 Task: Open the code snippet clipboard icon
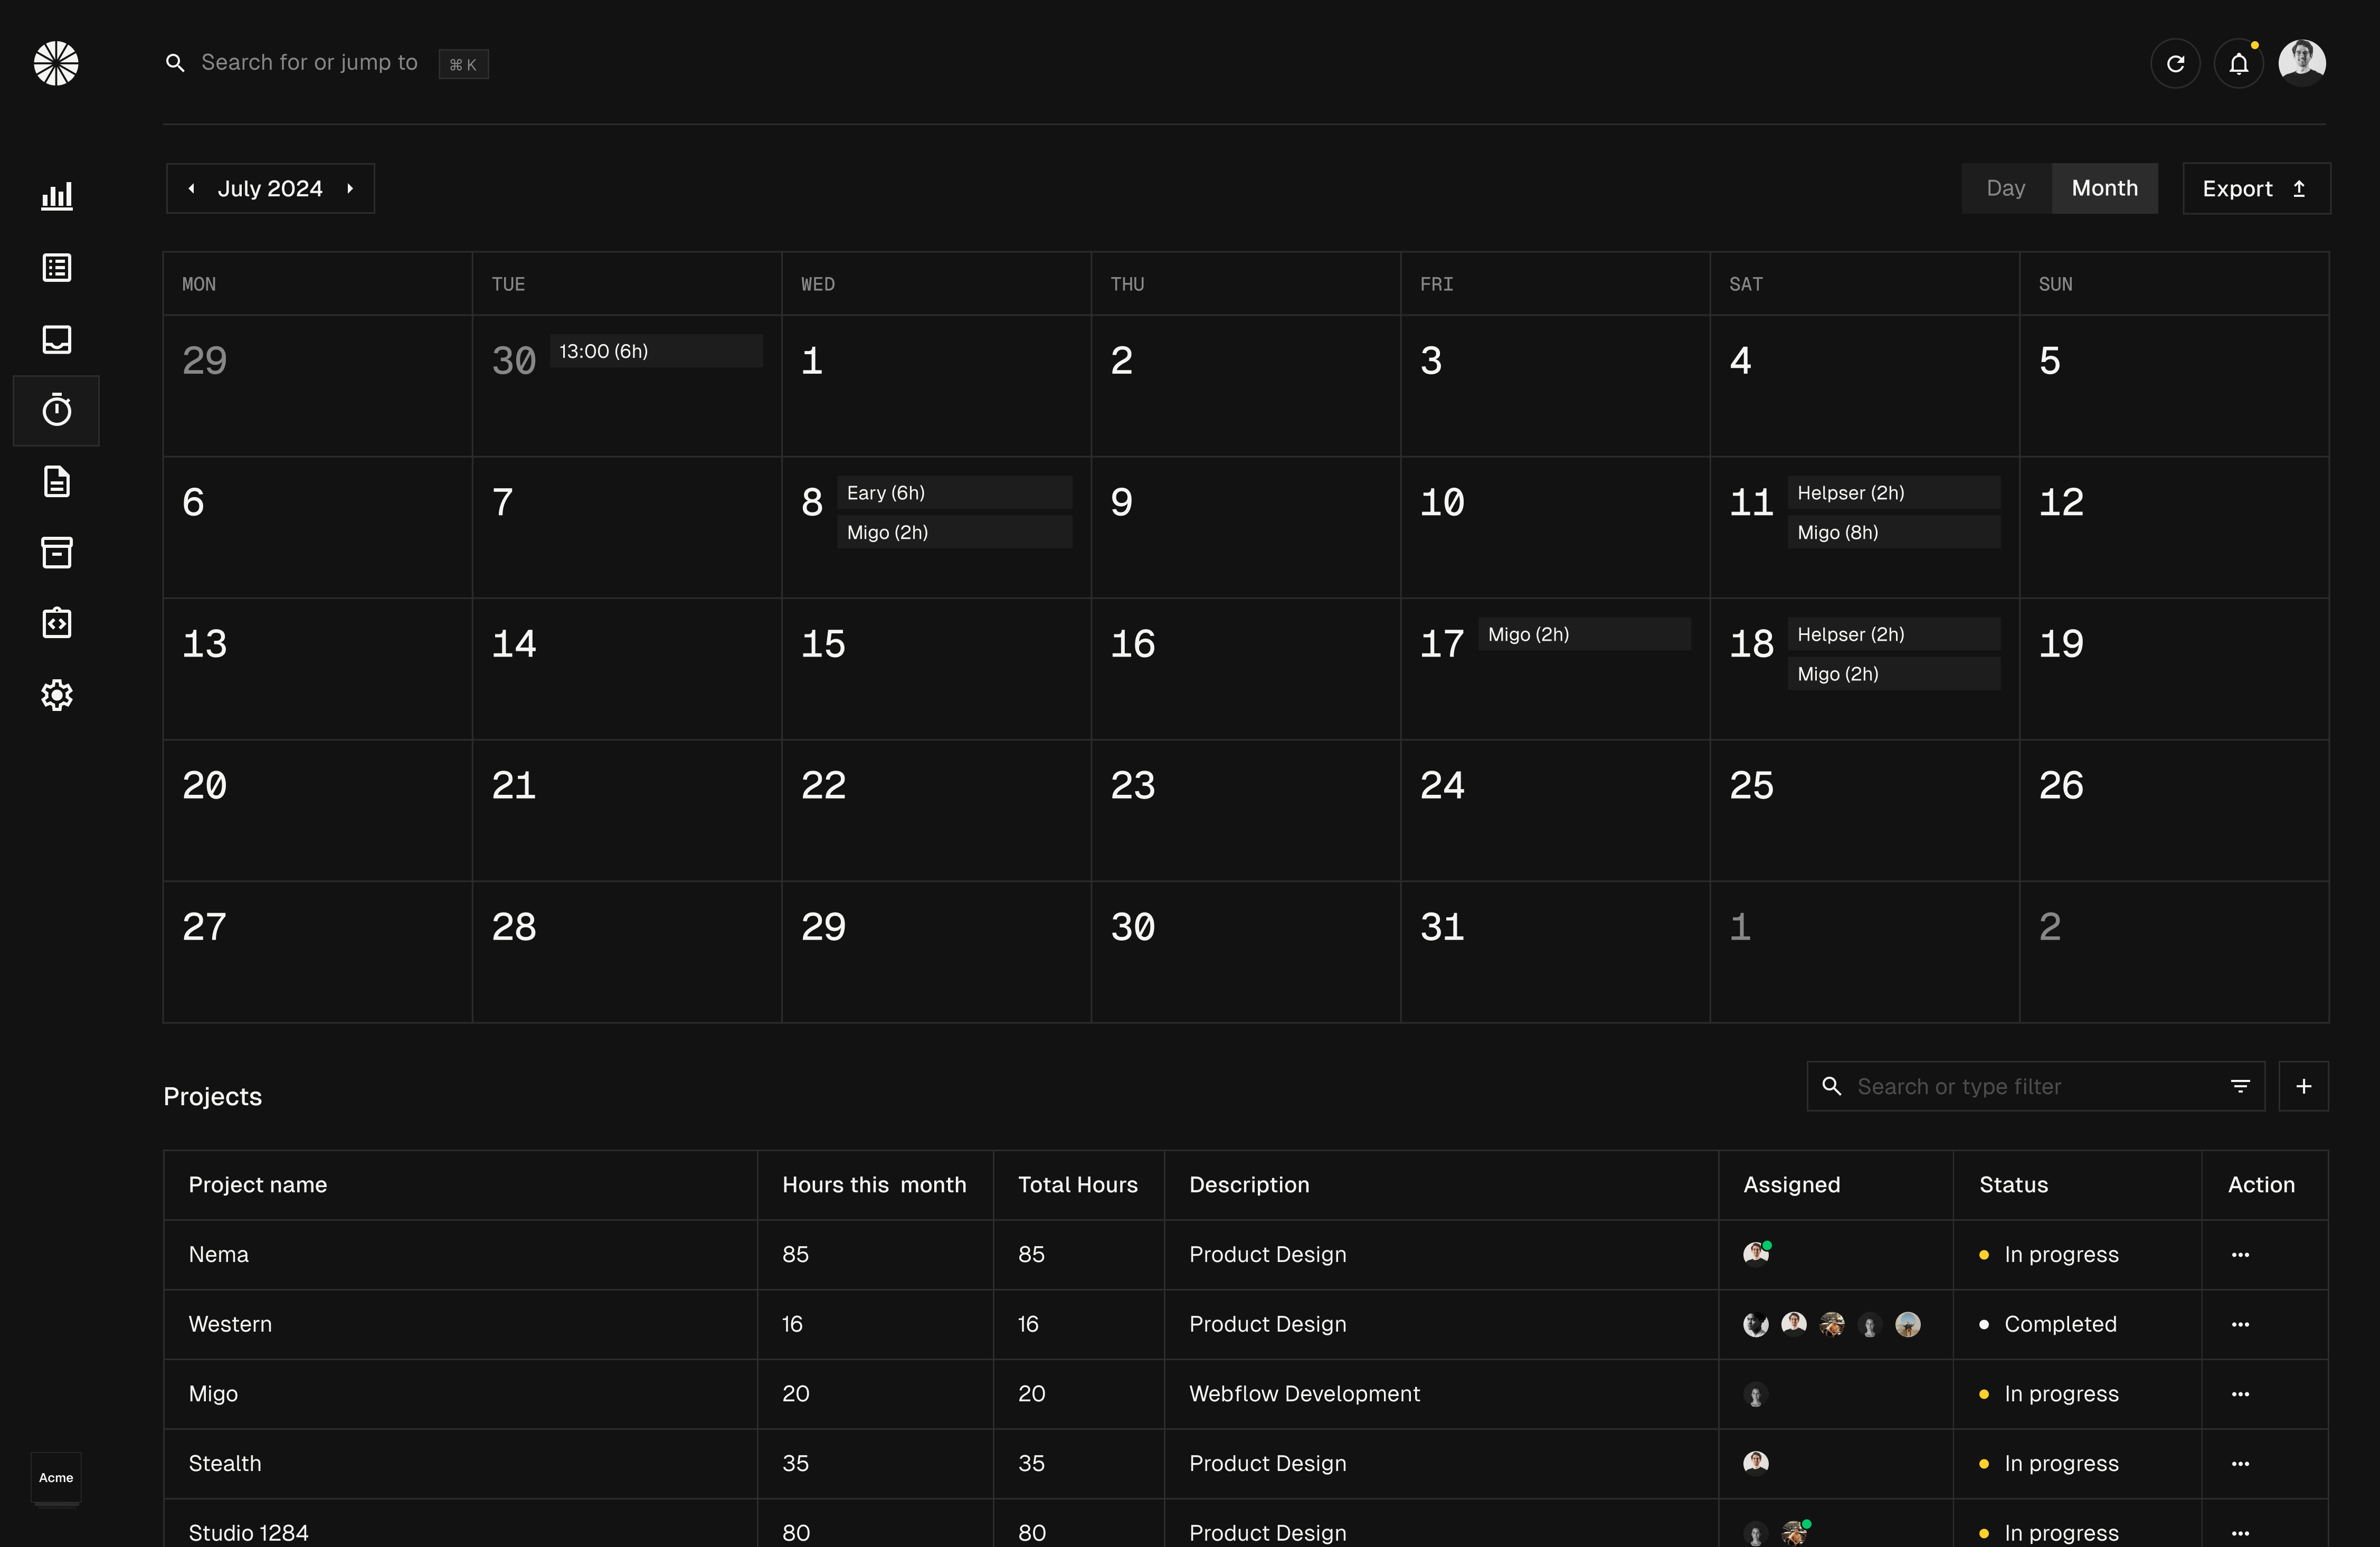click(x=57, y=622)
